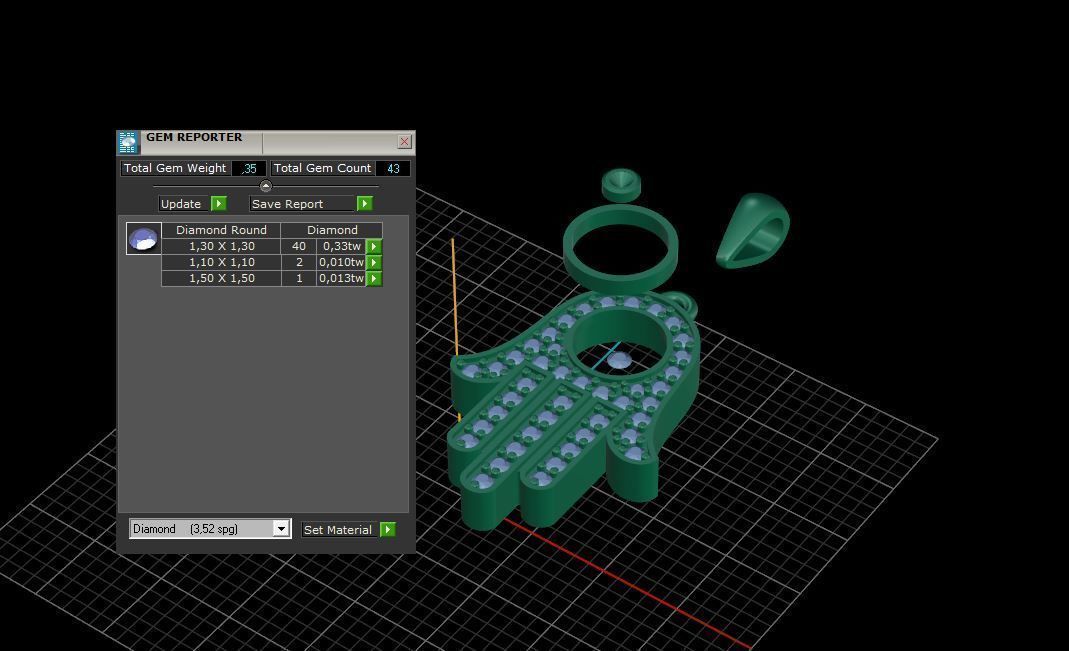The image size is (1069, 651).
Task: Click the green arrow beside Update
Action: (x=218, y=204)
